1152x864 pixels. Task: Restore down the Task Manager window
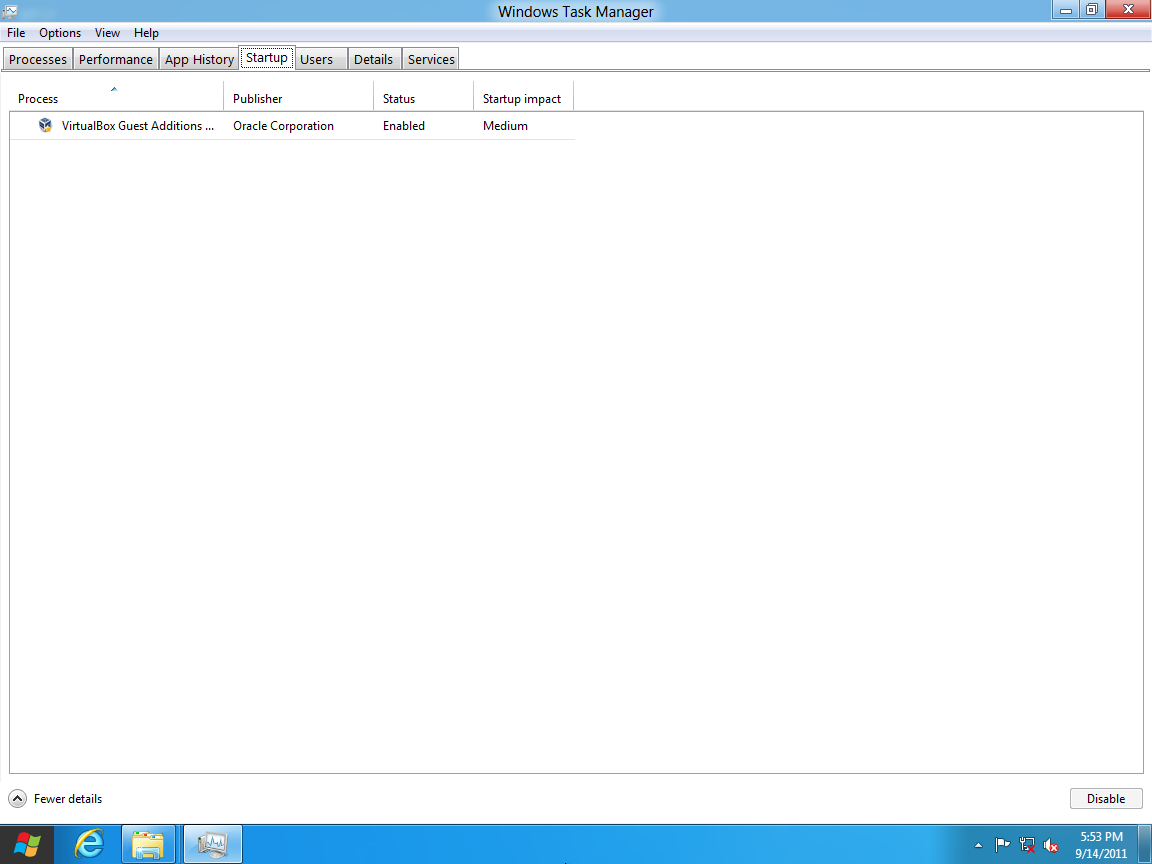1092,10
